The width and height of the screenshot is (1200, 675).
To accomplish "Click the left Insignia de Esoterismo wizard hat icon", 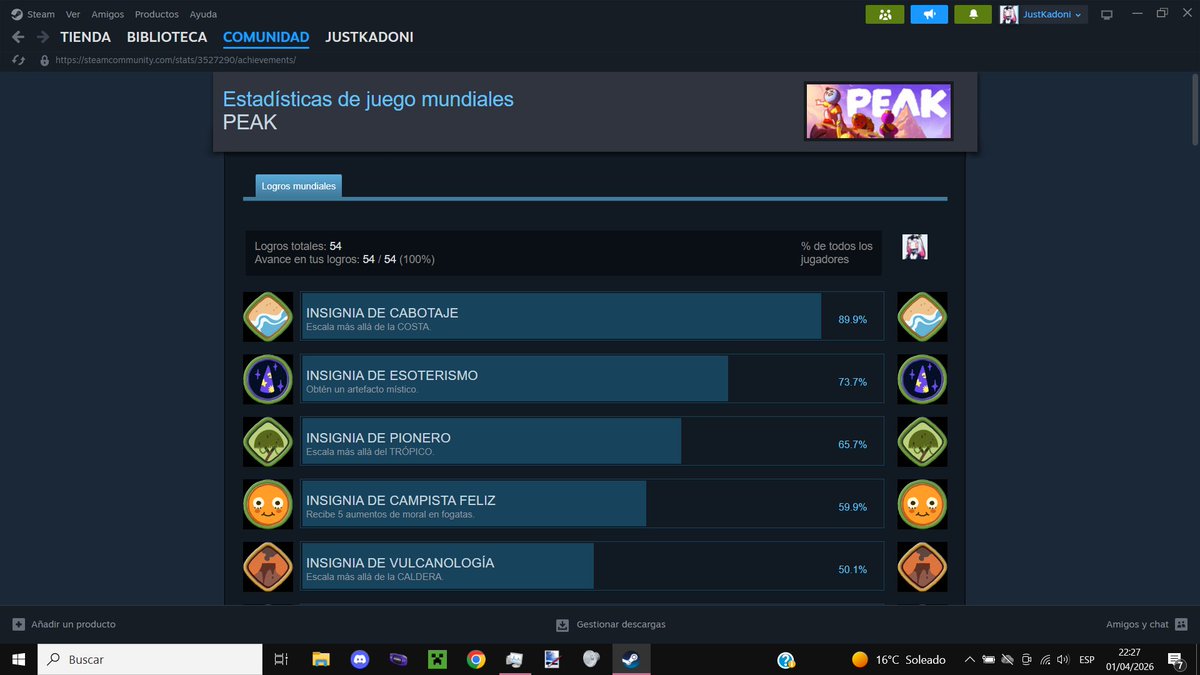I will point(268,379).
